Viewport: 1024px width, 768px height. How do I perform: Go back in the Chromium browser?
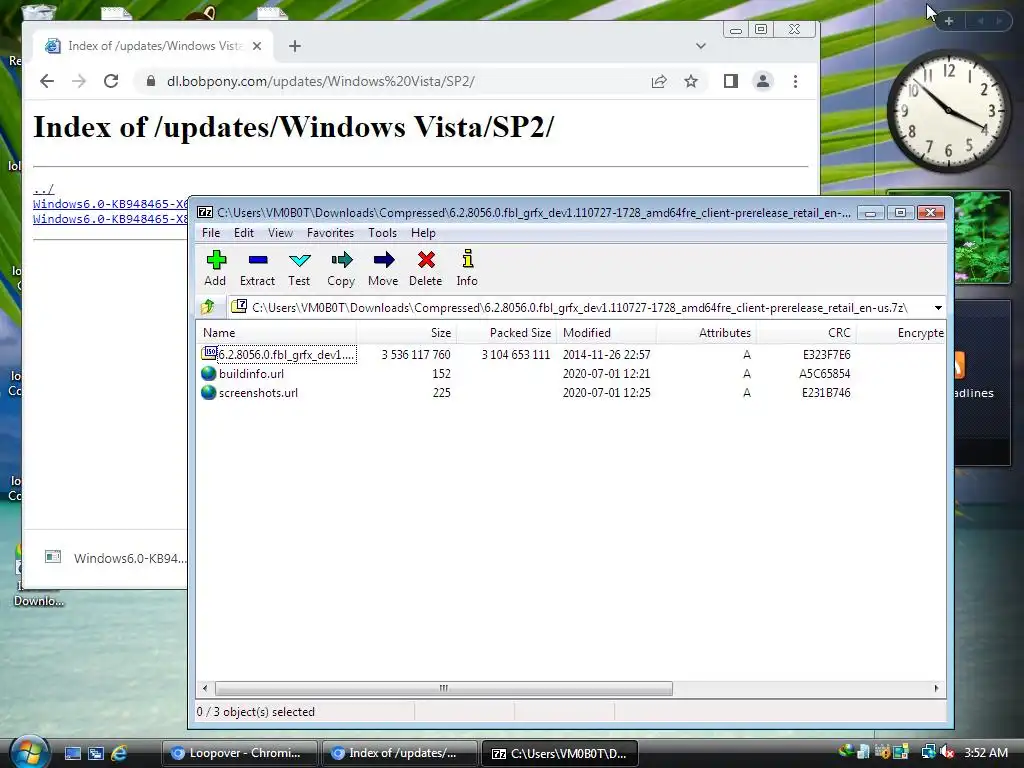(46, 81)
